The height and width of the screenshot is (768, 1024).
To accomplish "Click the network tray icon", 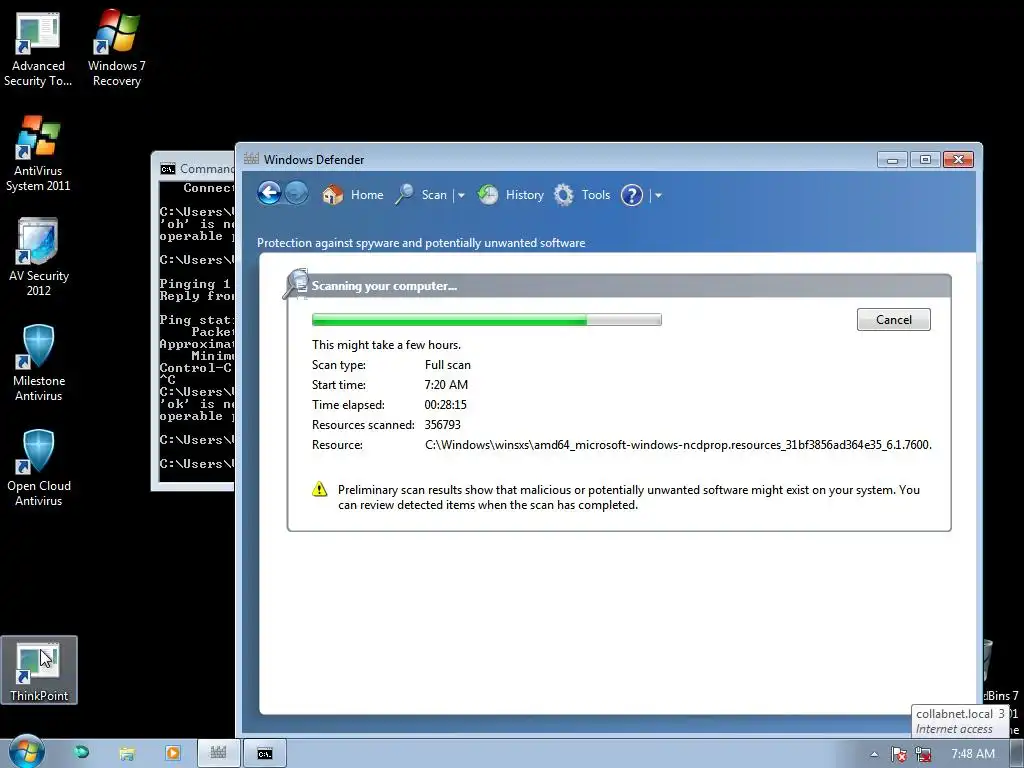I will [923, 754].
